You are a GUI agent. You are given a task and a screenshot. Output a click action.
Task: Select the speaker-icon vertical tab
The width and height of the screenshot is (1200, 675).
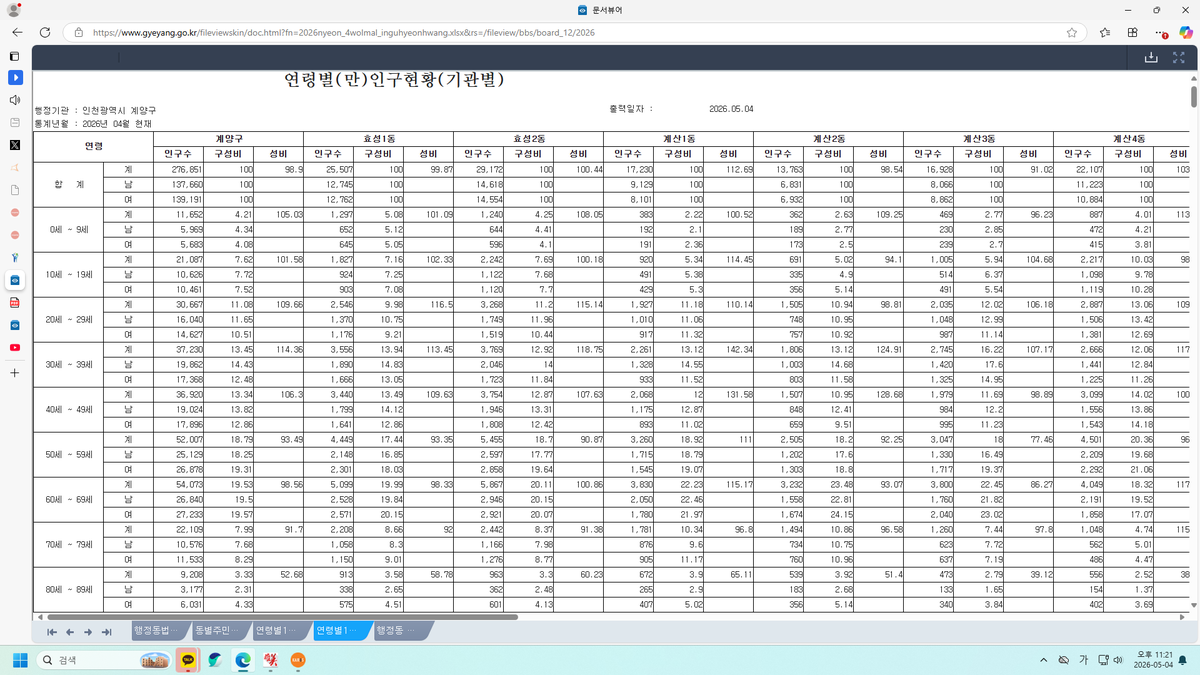click(15, 100)
